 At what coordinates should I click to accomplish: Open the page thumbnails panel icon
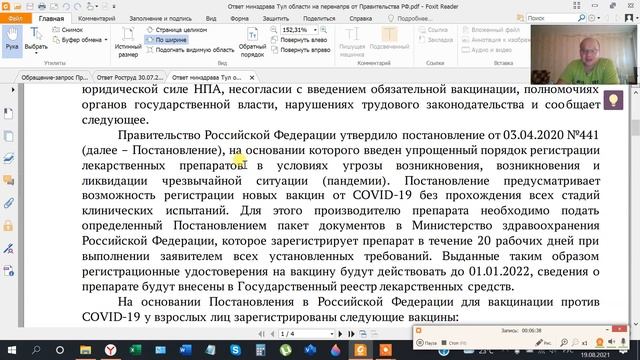tap(8, 136)
